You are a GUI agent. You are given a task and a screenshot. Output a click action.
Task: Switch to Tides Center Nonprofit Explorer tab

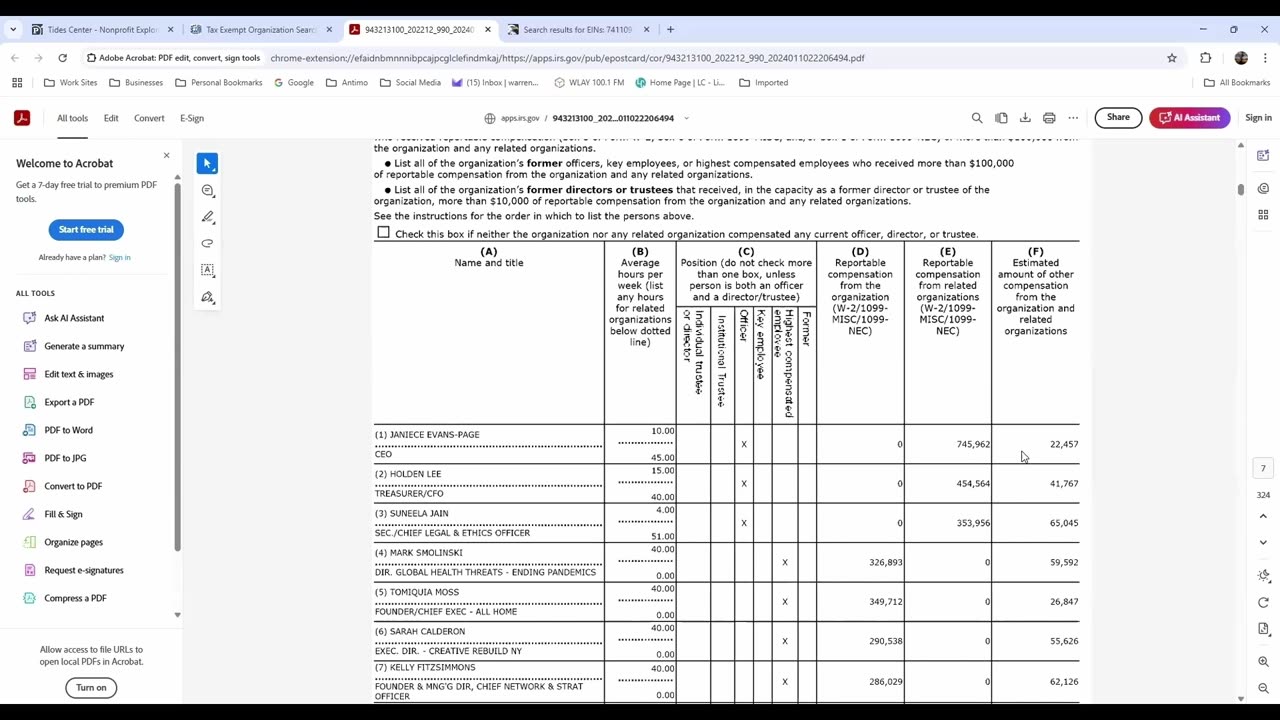point(101,29)
